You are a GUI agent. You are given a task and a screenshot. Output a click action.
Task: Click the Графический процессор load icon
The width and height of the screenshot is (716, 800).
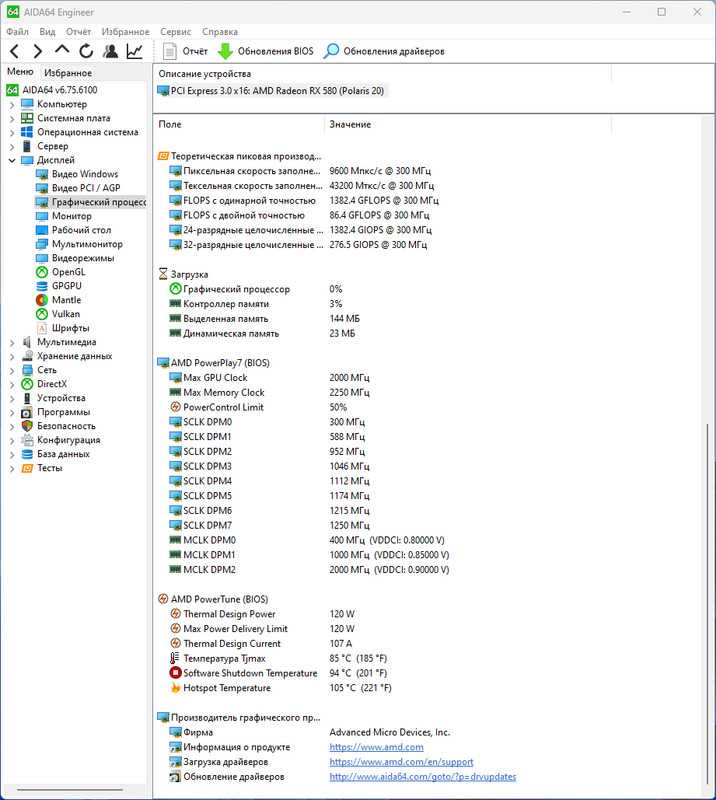(x=176, y=289)
